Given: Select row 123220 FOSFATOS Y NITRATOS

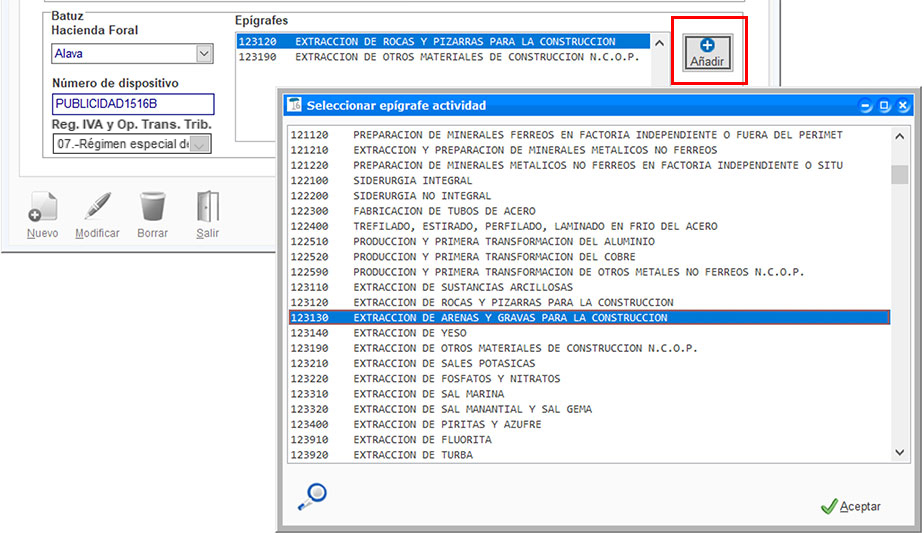Looking at the screenshot, I should 589,379.
